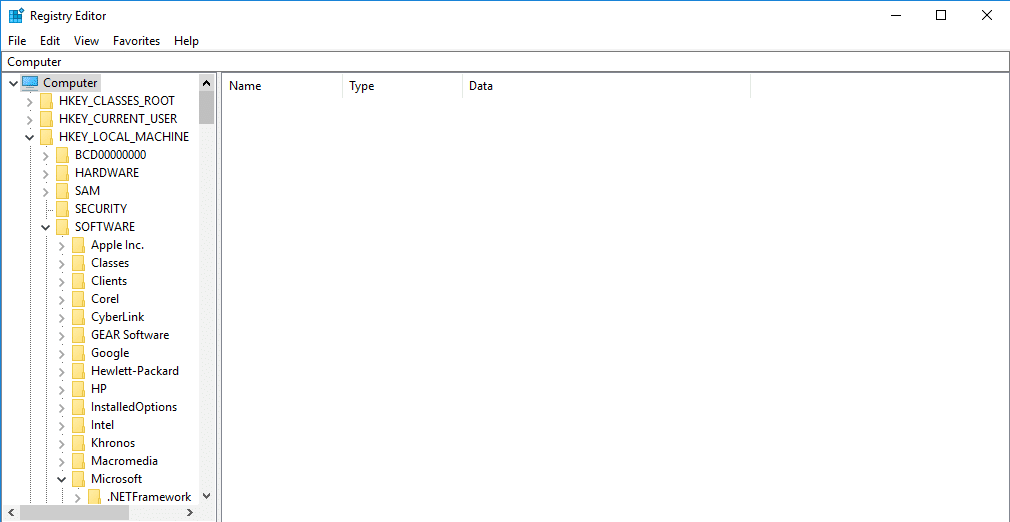Click the Macromedia folder icon

79,462
